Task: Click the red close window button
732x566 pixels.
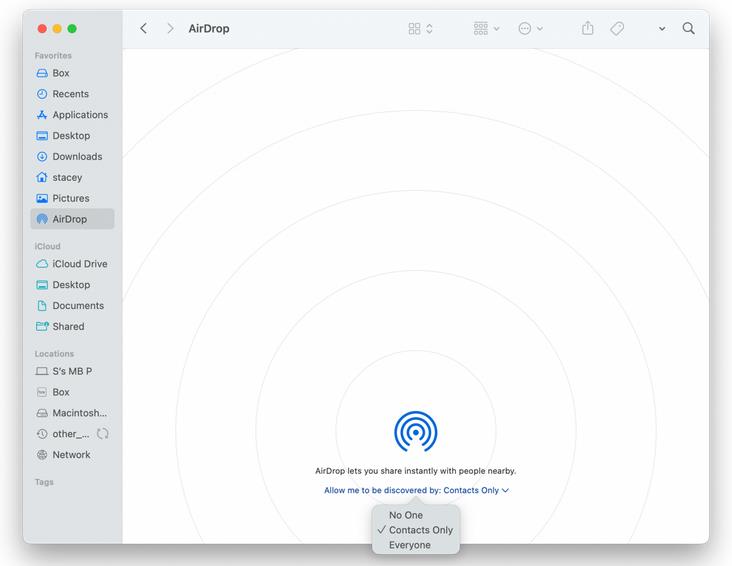Action: click(x=42, y=29)
